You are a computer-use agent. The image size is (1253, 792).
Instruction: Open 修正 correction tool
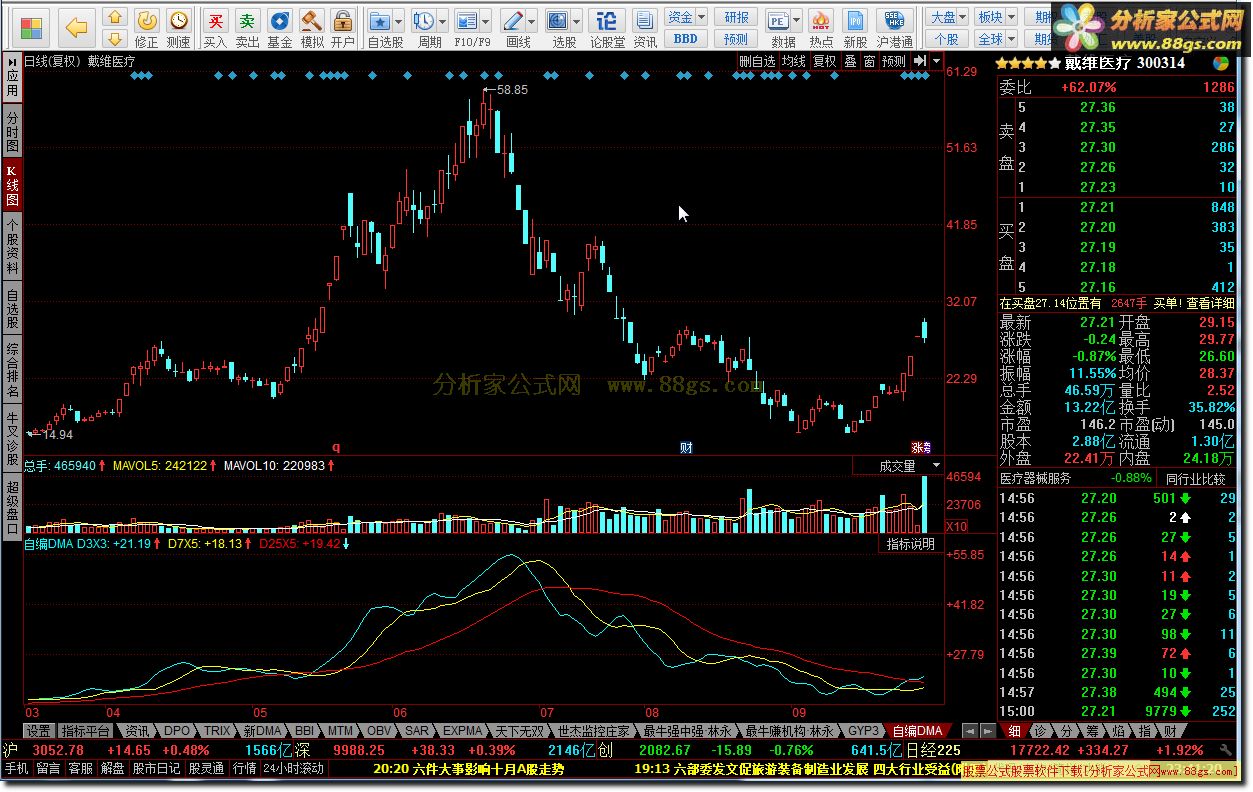146,27
